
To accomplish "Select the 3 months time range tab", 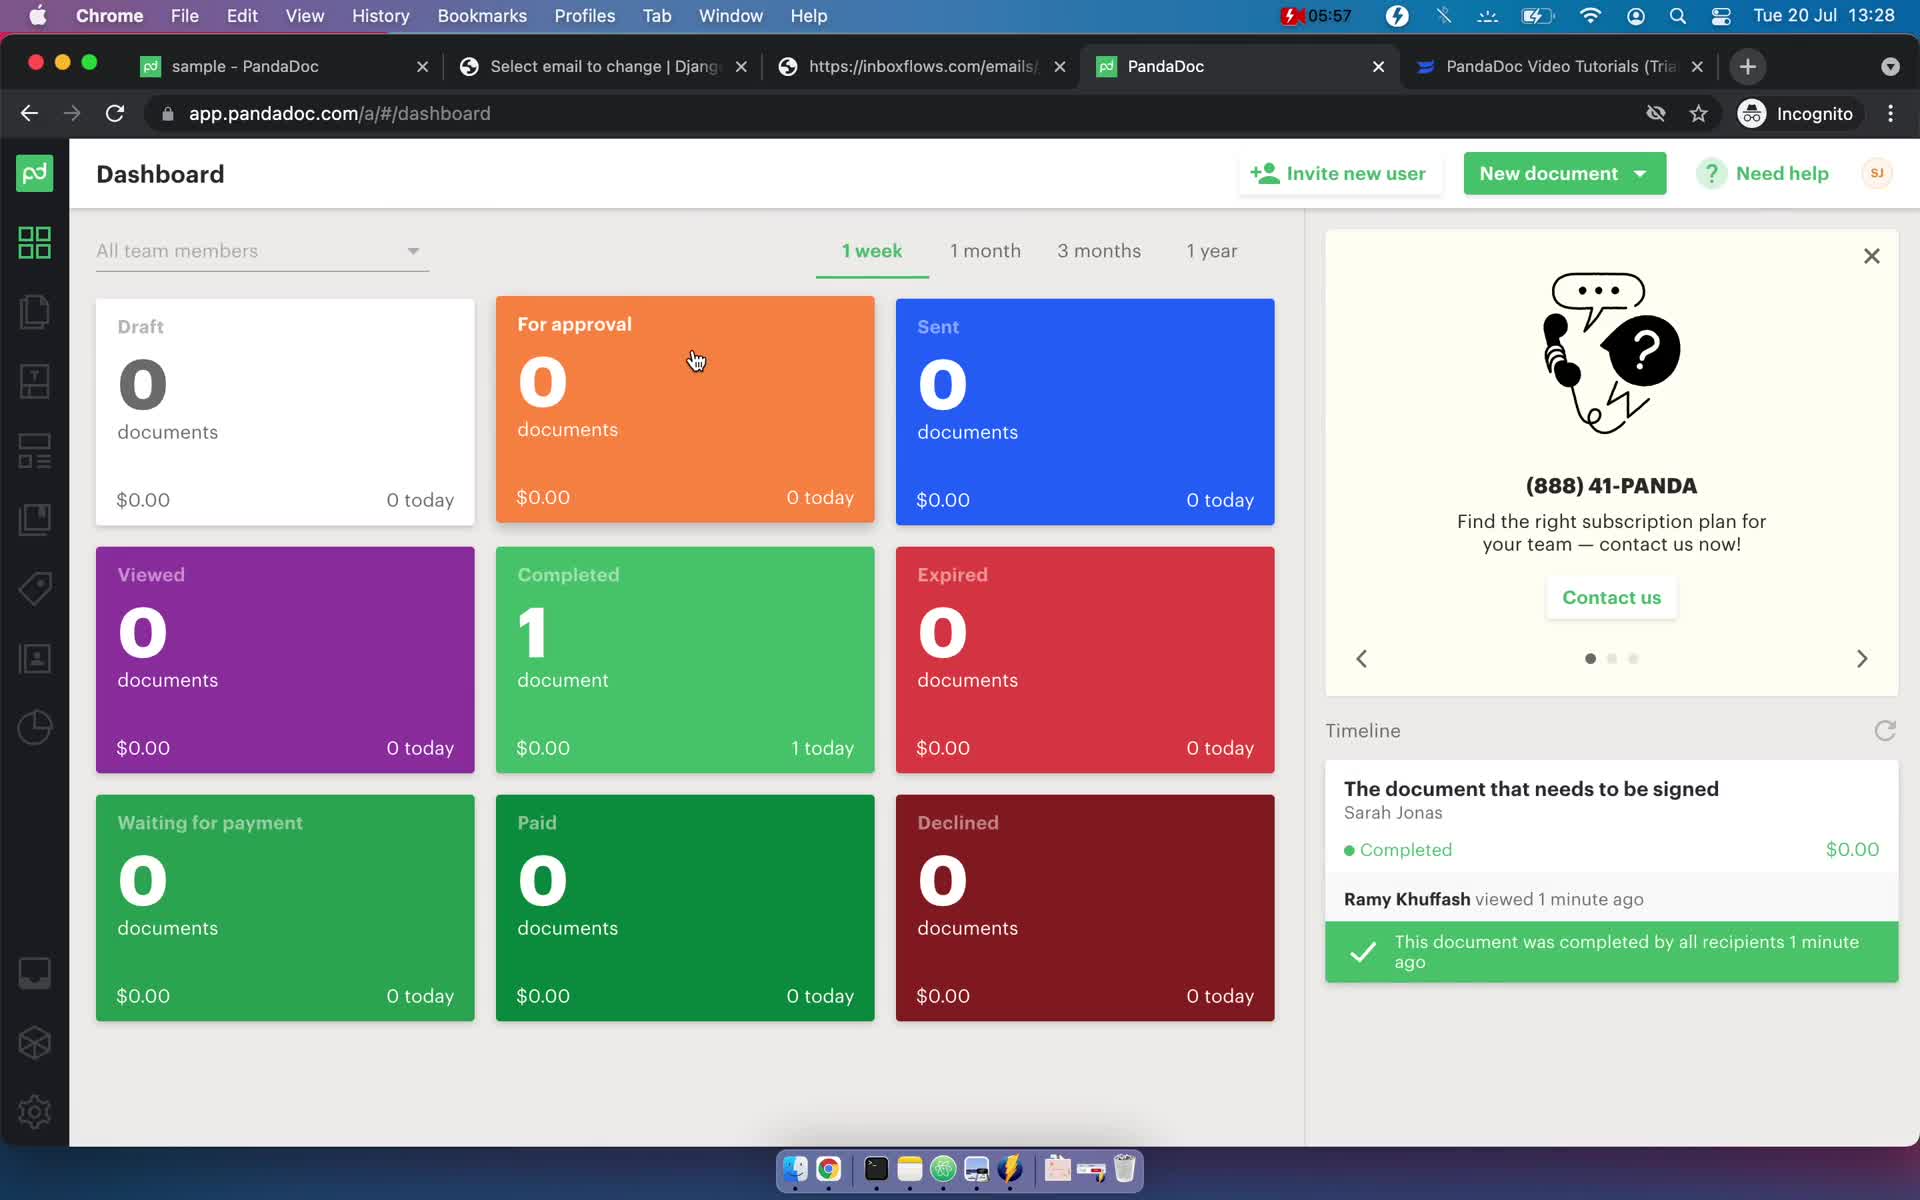I will 1100,250.
